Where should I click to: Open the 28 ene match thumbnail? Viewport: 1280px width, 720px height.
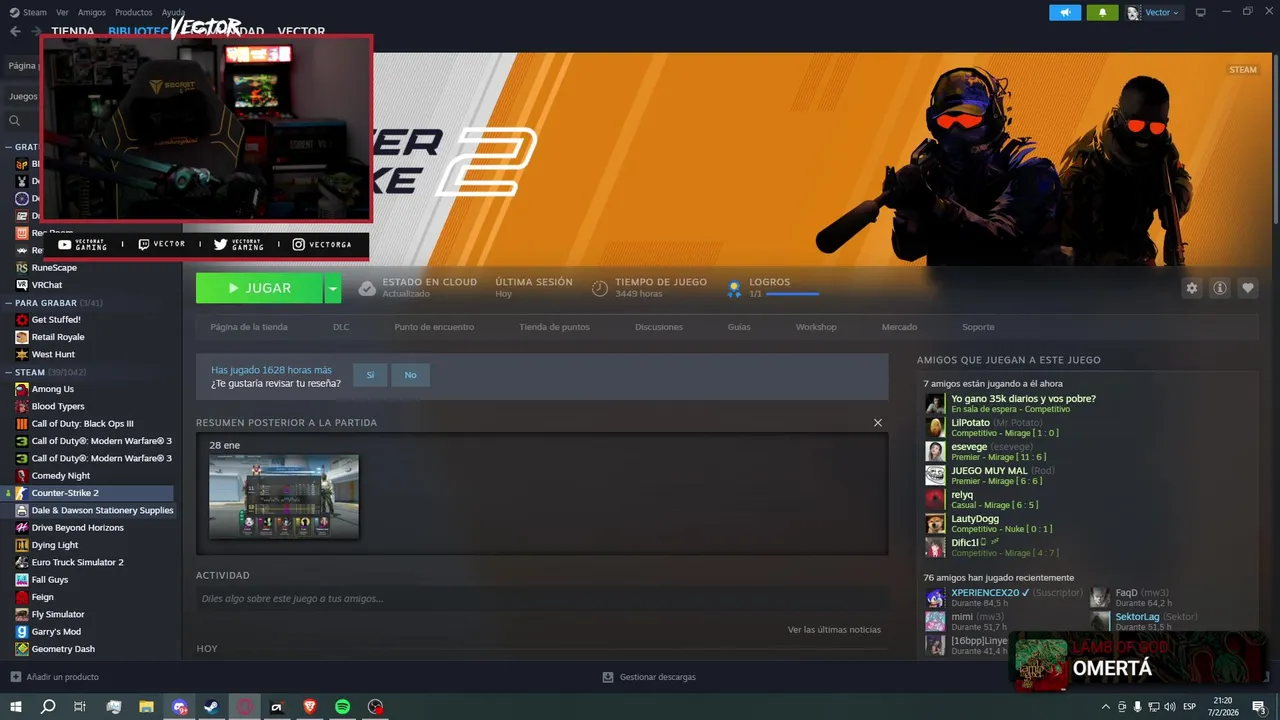coord(284,497)
